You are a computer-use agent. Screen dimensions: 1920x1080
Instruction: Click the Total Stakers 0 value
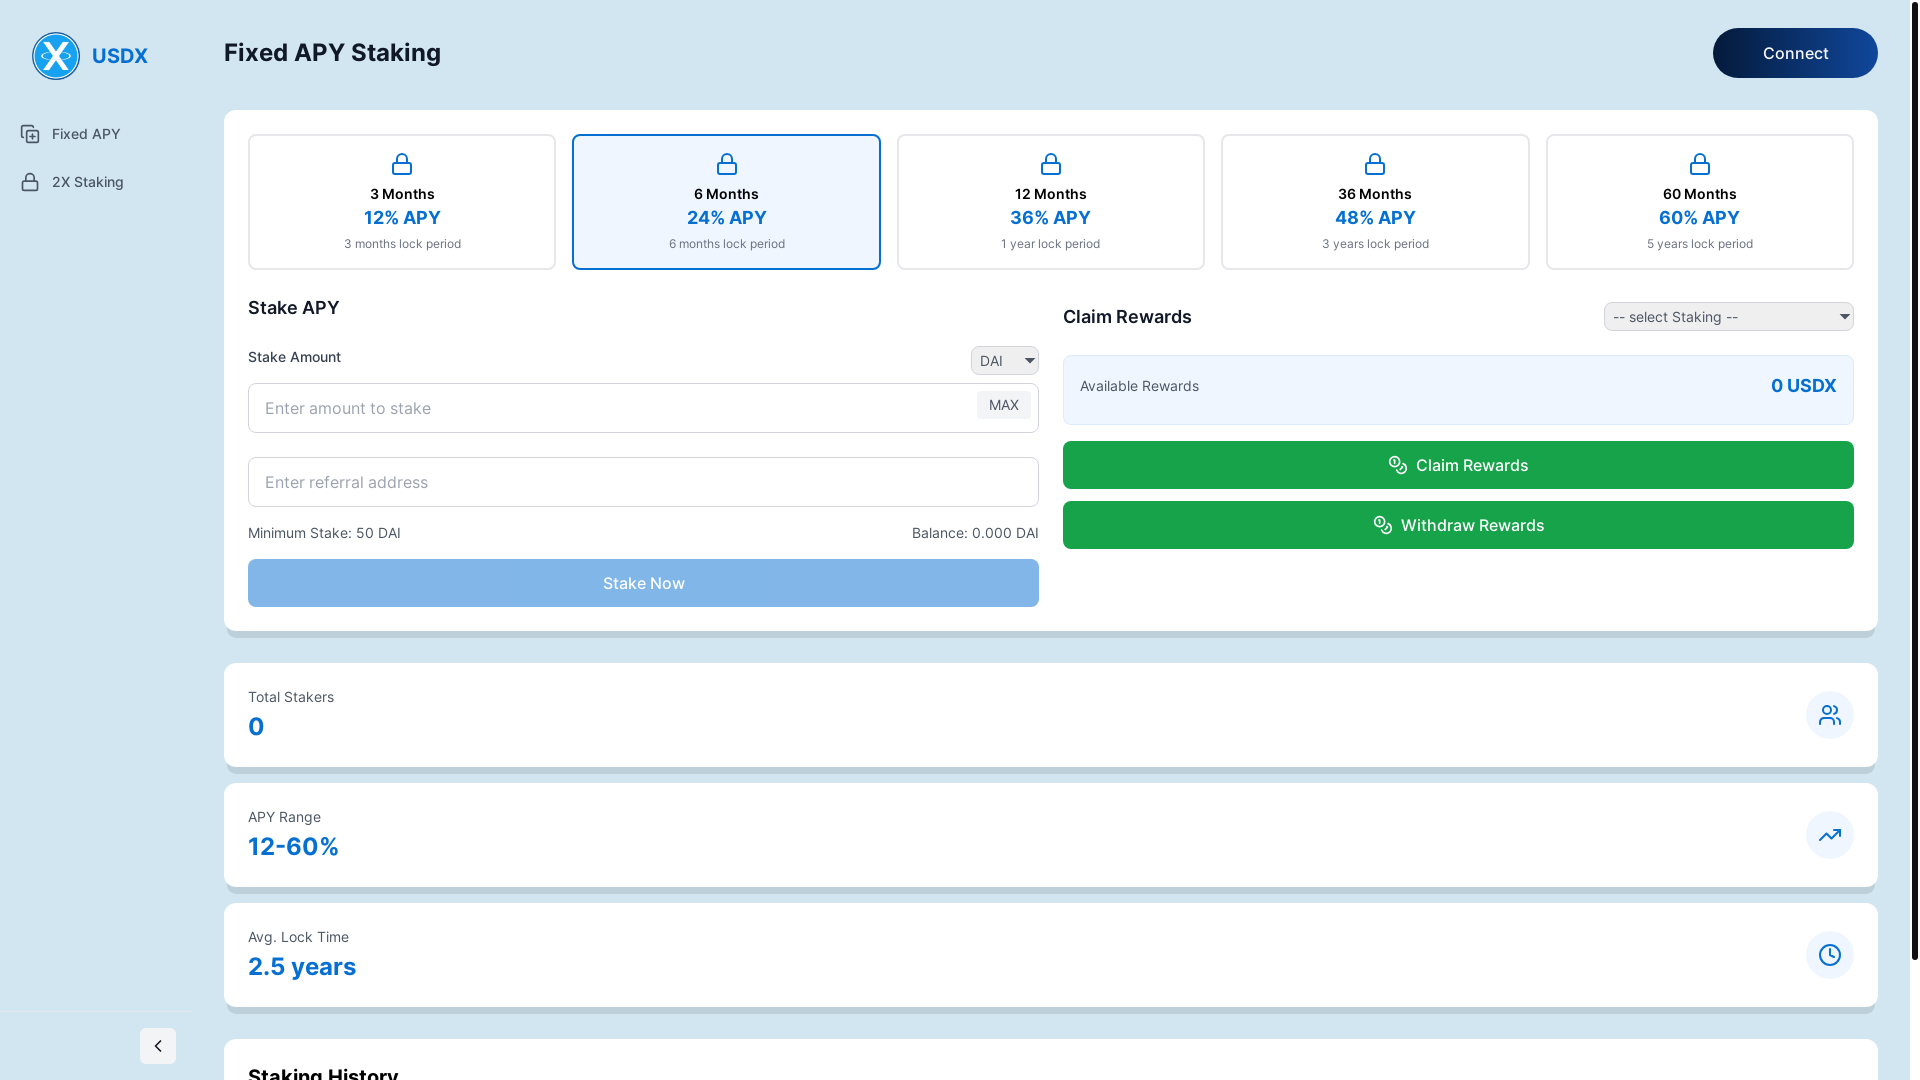coord(256,727)
